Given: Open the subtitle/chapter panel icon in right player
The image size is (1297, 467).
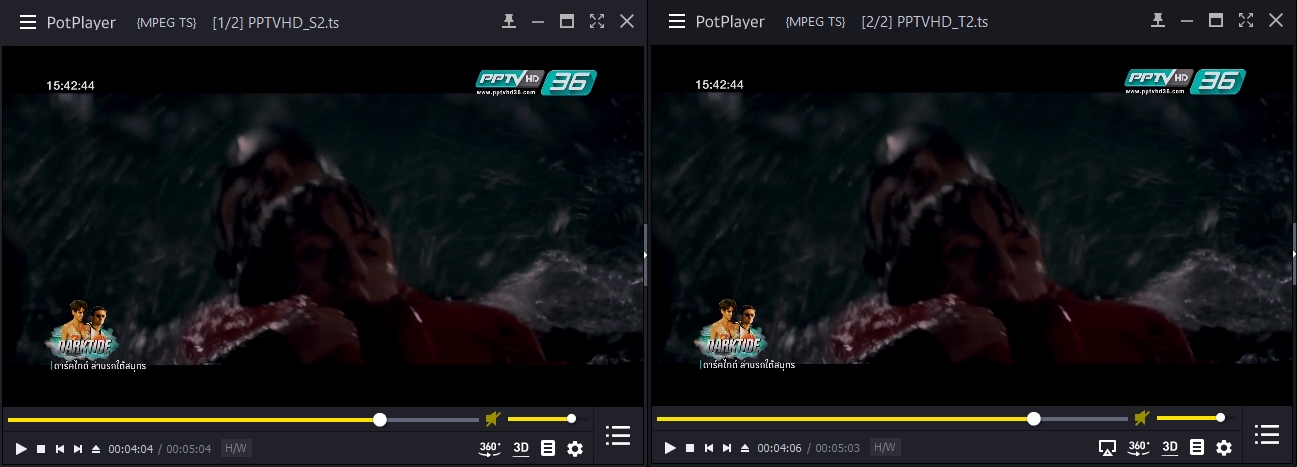Looking at the screenshot, I should click(1197, 449).
